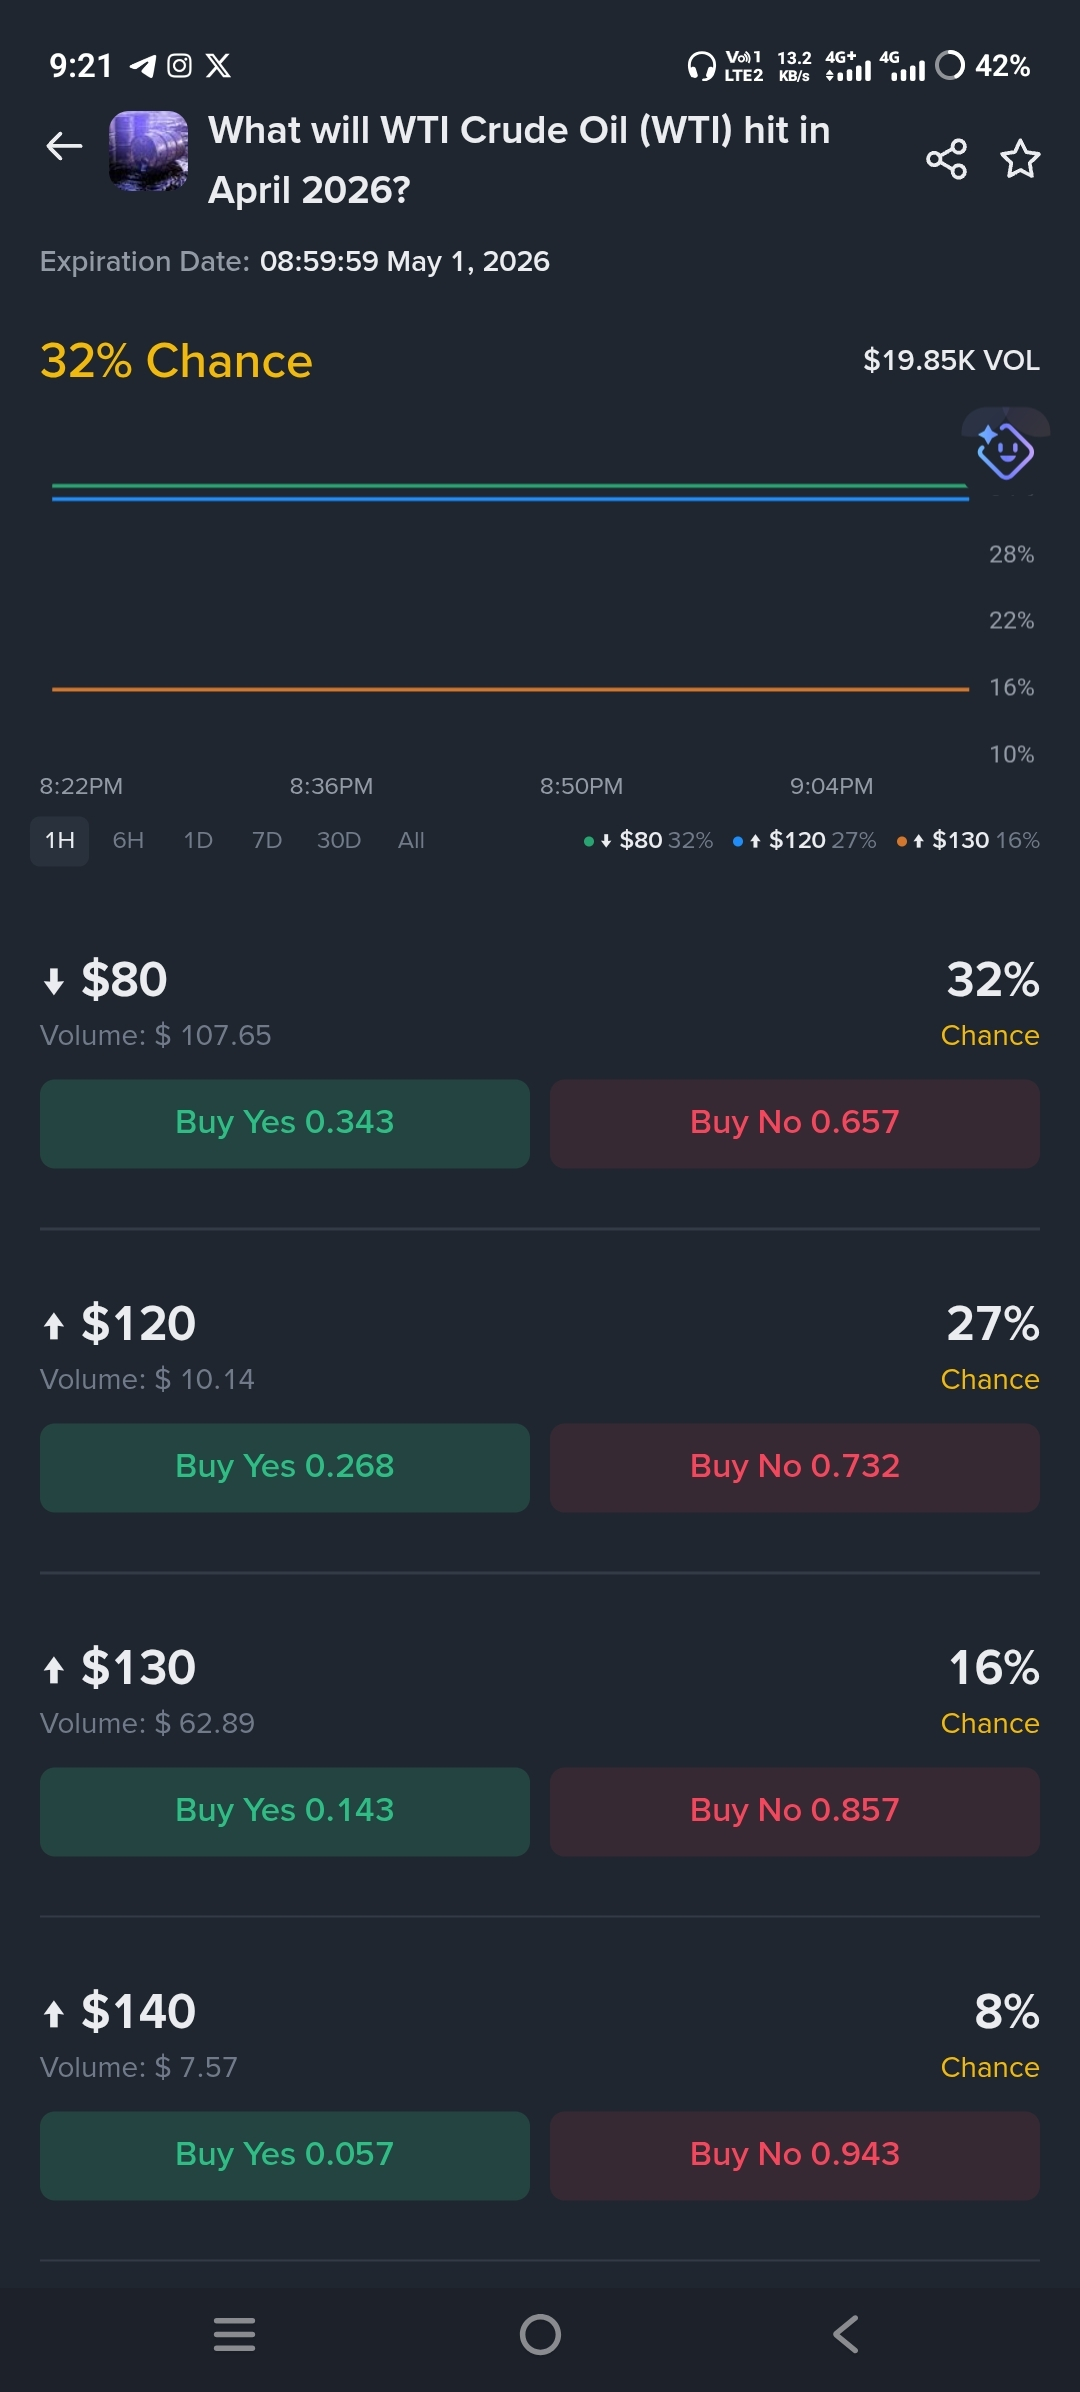The width and height of the screenshot is (1080, 2392).
Task: Toggle the $120 series in chart legend
Action: pyautogui.click(x=805, y=840)
